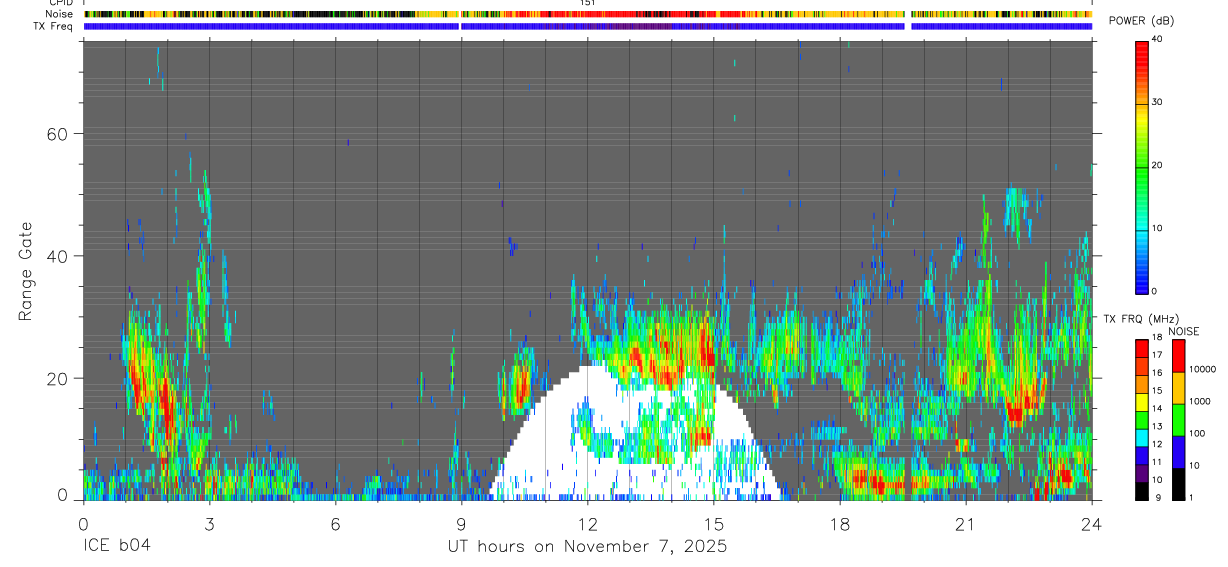Select the green segment of the NOISE scale
The width and height of the screenshot is (1228, 567).
pos(1177,420)
